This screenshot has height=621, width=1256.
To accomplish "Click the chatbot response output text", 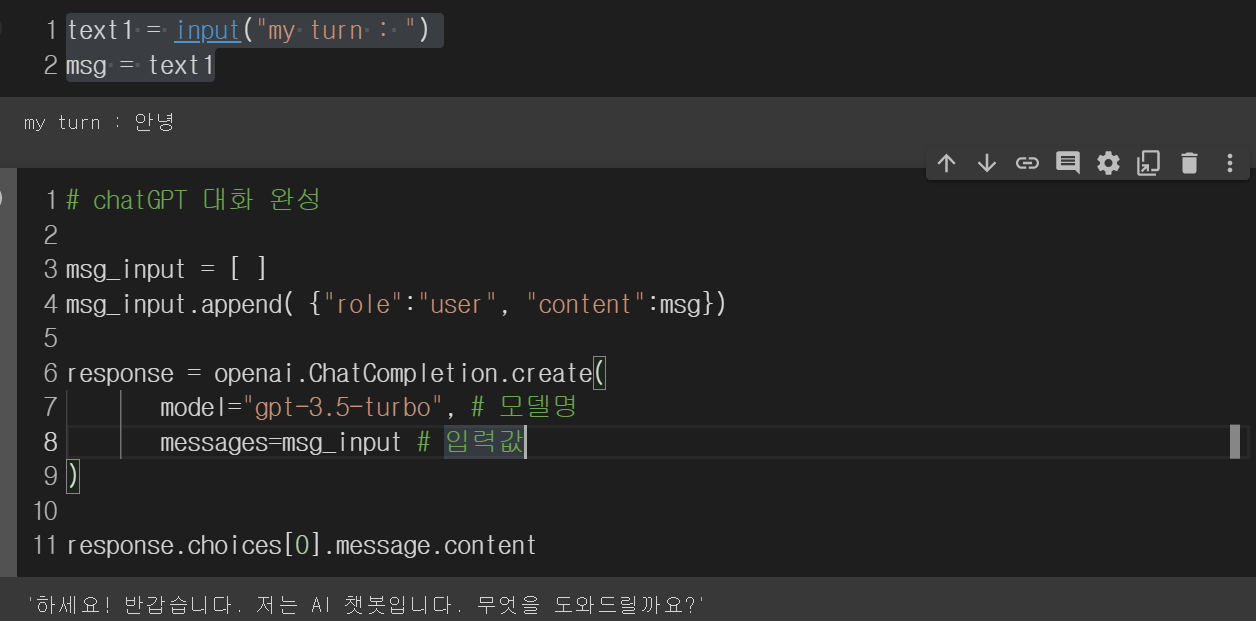I will [366, 604].
